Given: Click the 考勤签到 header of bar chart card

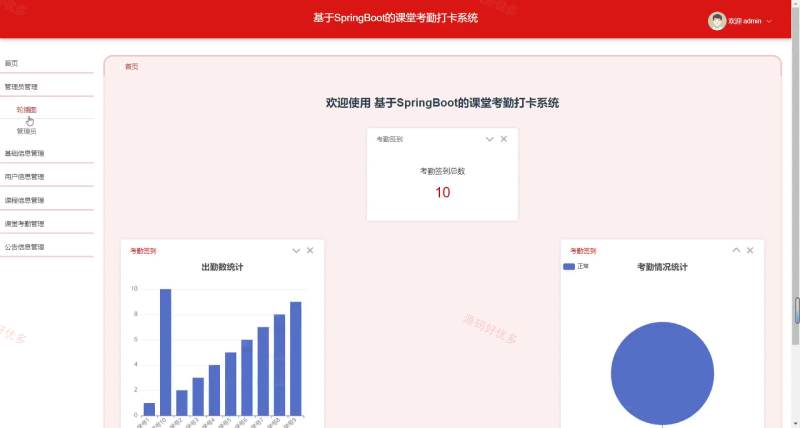Looking at the screenshot, I should pyautogui.click(x=143, y=251).
